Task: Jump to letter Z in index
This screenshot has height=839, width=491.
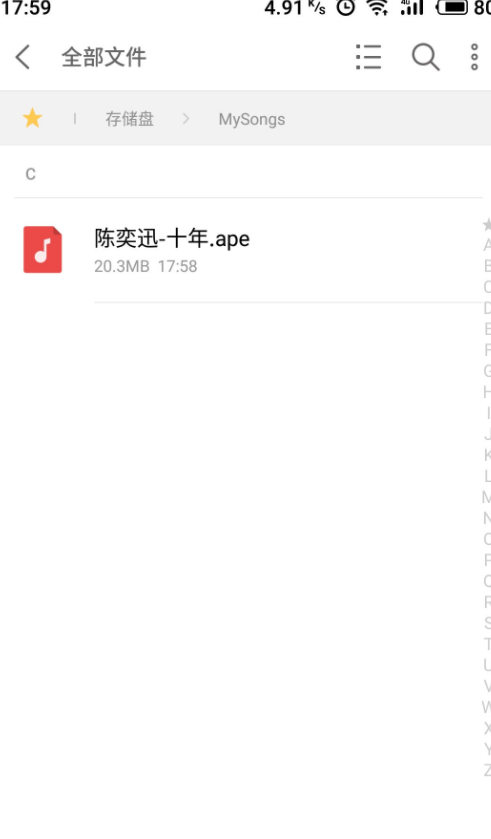Action: click(487, 770)
